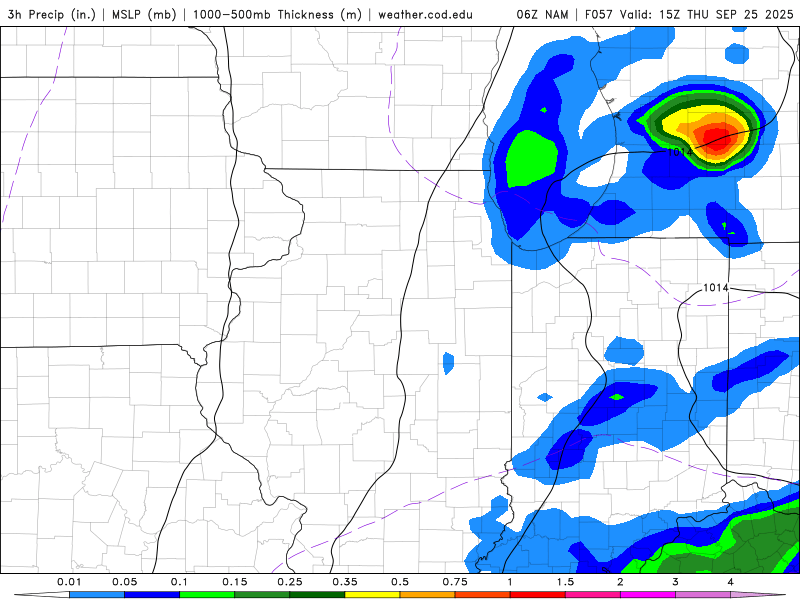The image size is (800, 600).
Task: Click the 1014 isobar label beside the red precipitation core
Action: pyautogui.click(x=680, y=152)
